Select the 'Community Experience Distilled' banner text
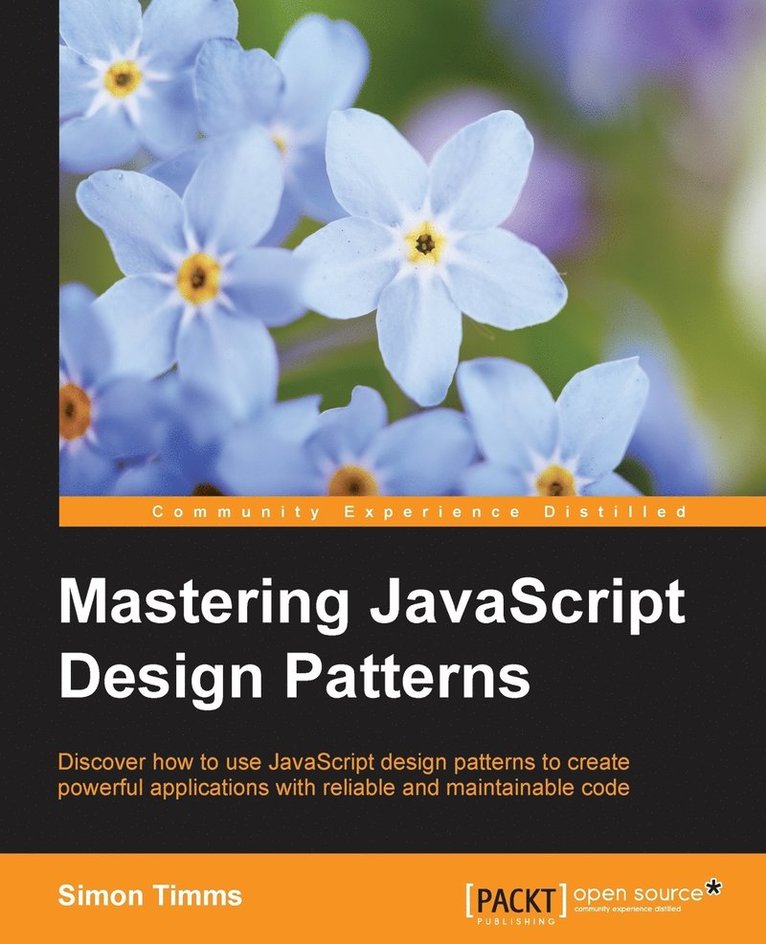This screenshot has height=944, width=766. (418, 512)
